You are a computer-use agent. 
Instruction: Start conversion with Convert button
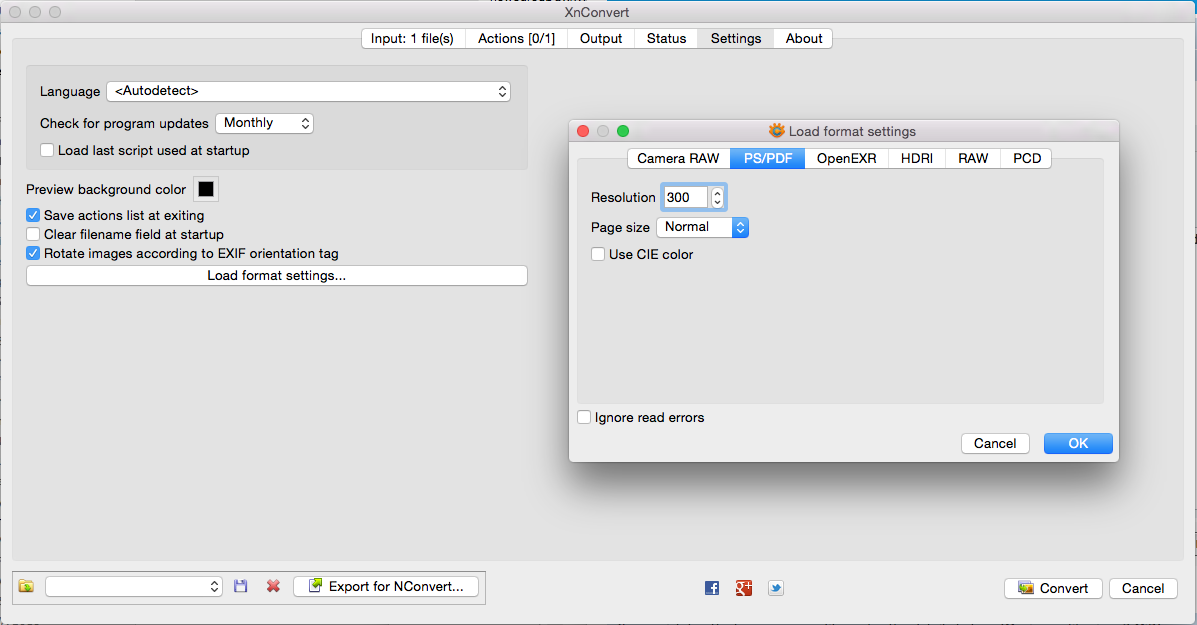[1053, 588]
